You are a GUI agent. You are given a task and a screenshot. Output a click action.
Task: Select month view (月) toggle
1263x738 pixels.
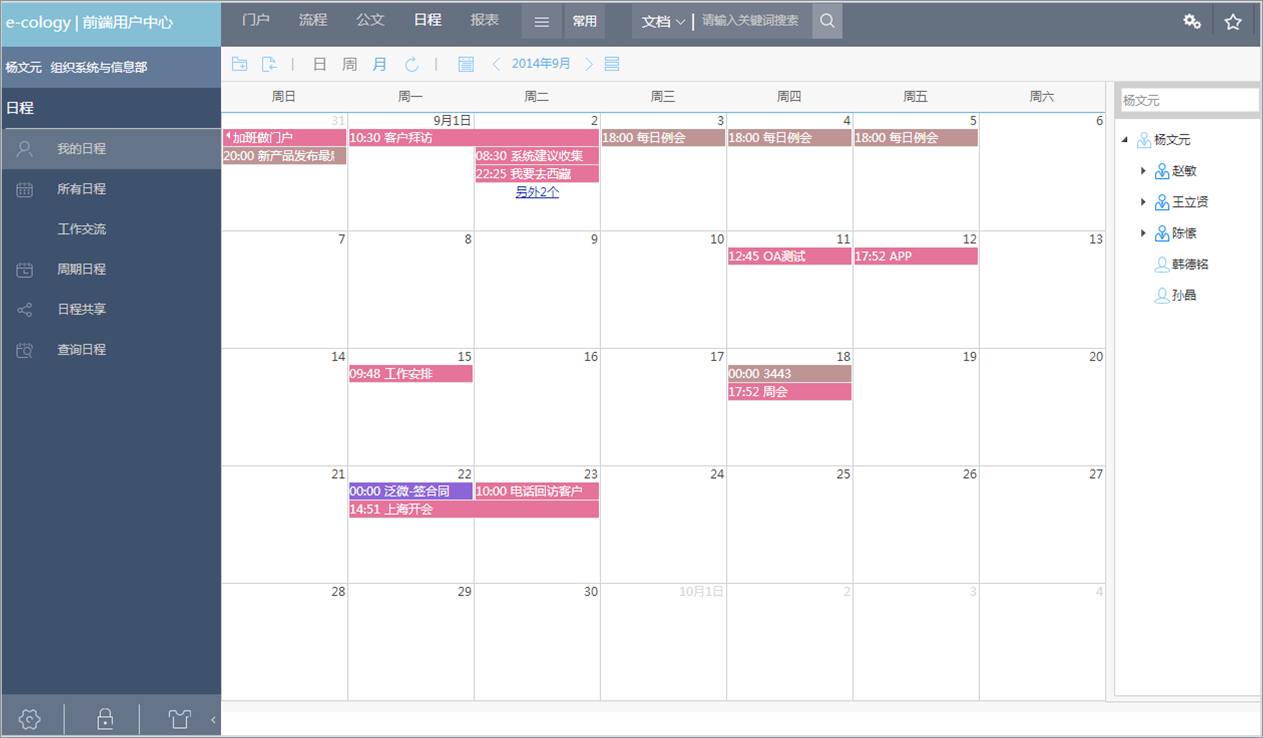coord(380,64)
